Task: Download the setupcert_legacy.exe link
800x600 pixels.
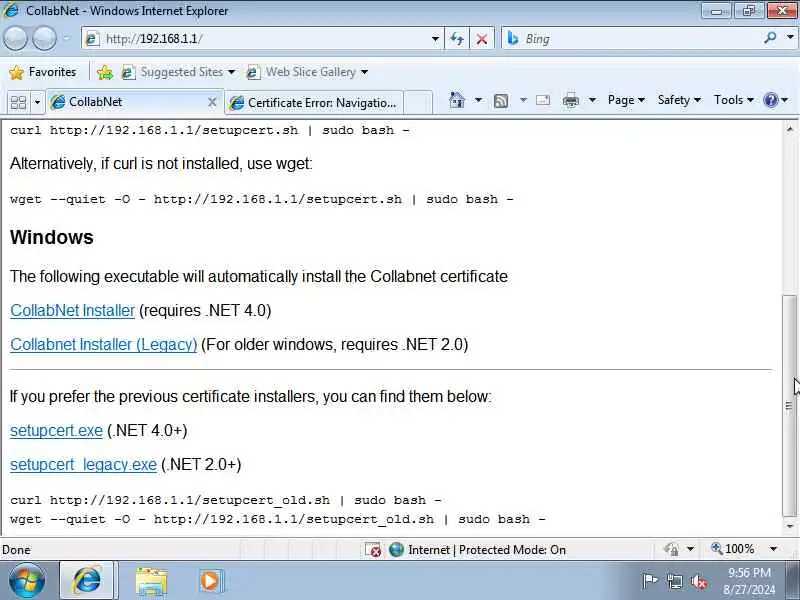Action: [83, 465]
